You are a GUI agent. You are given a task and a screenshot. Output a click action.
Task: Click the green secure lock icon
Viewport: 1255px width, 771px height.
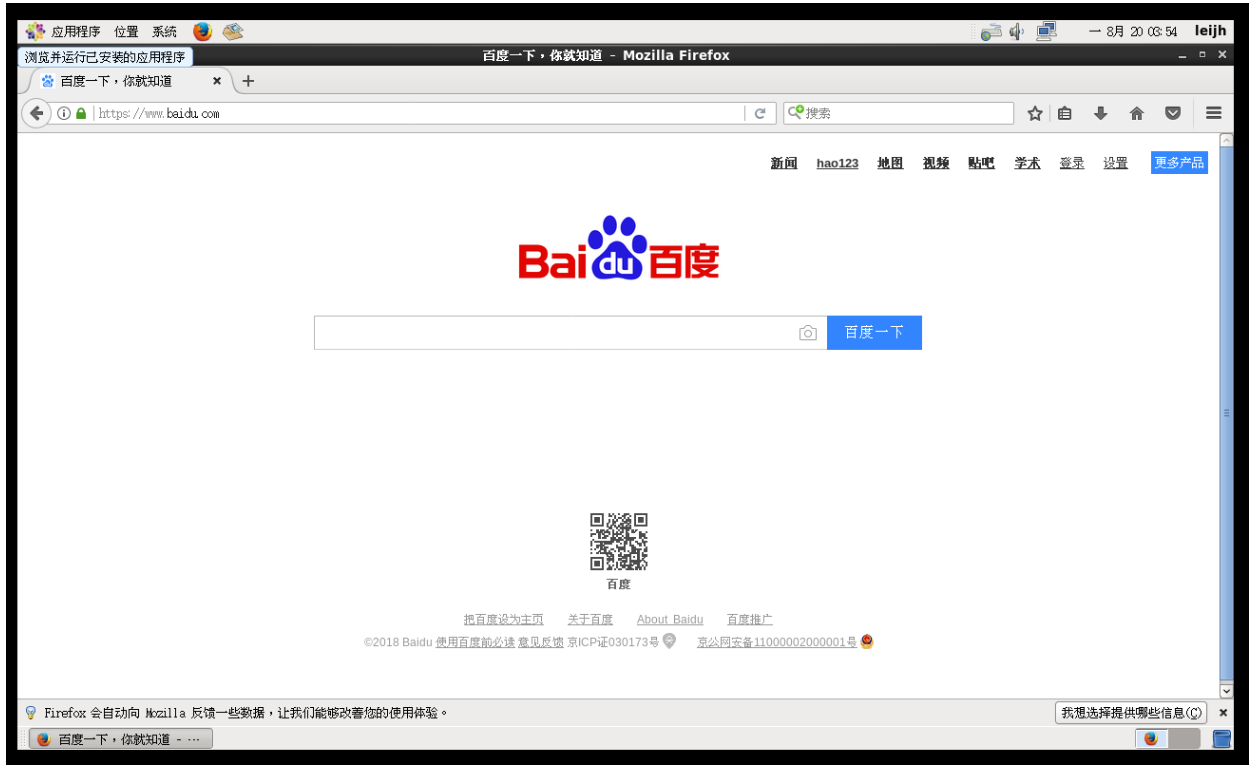tap(81, 113)
